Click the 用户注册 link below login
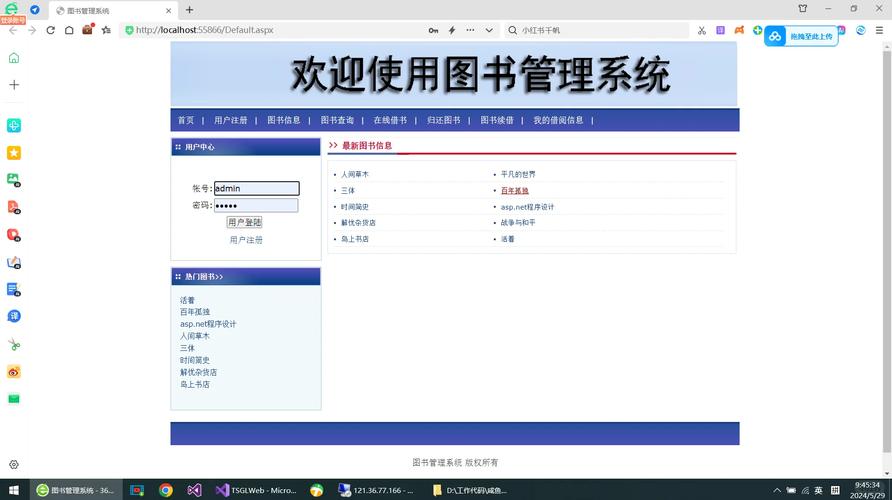Screen dimensions: 892x500 [246, 240]
